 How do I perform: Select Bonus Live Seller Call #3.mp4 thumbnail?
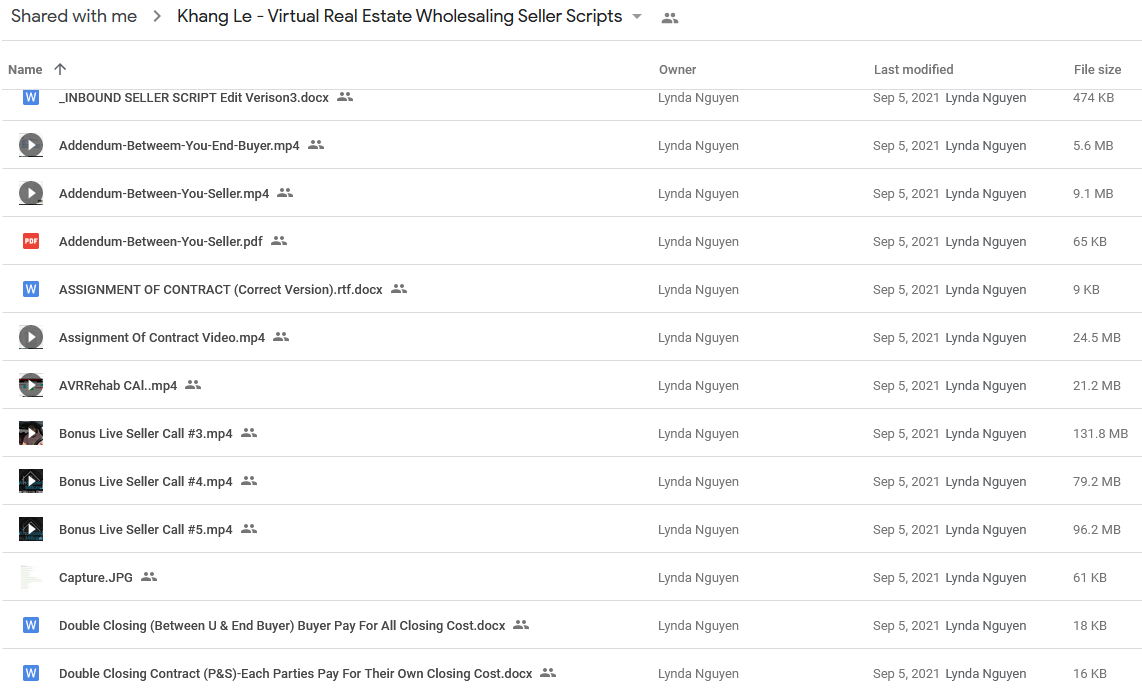click(x=31, y=433)
